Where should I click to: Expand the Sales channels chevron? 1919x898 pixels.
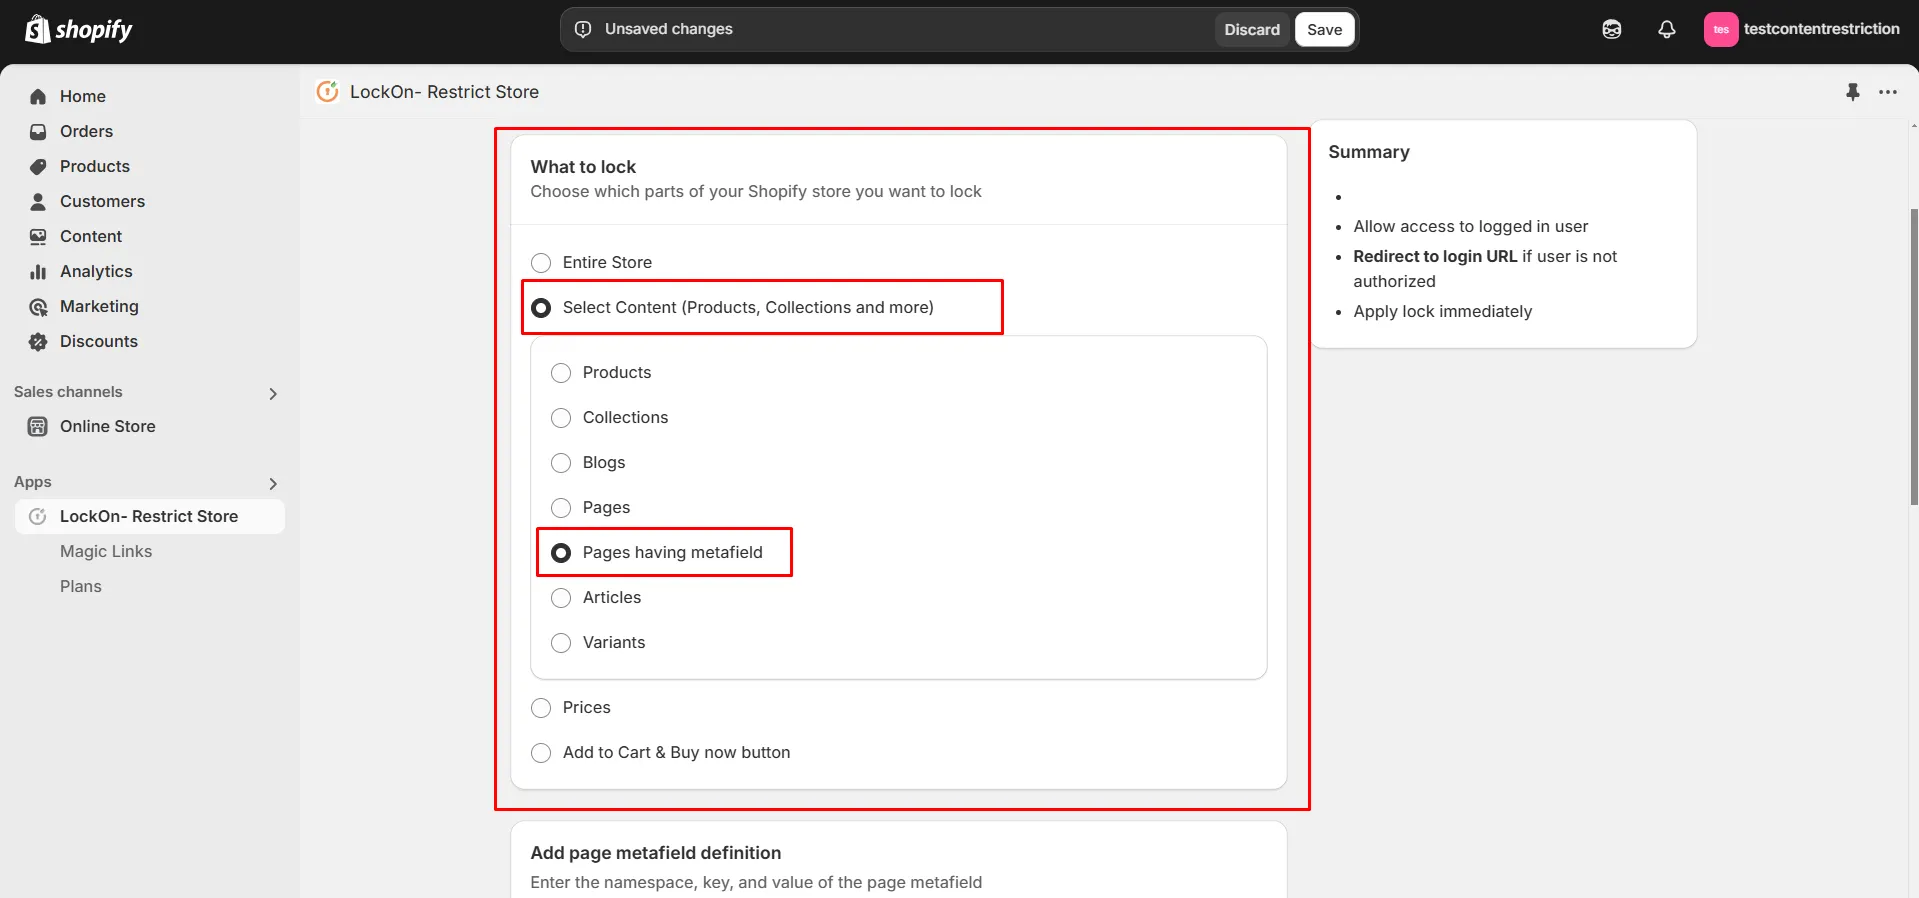pyautogui.click(x=273, y=393)
